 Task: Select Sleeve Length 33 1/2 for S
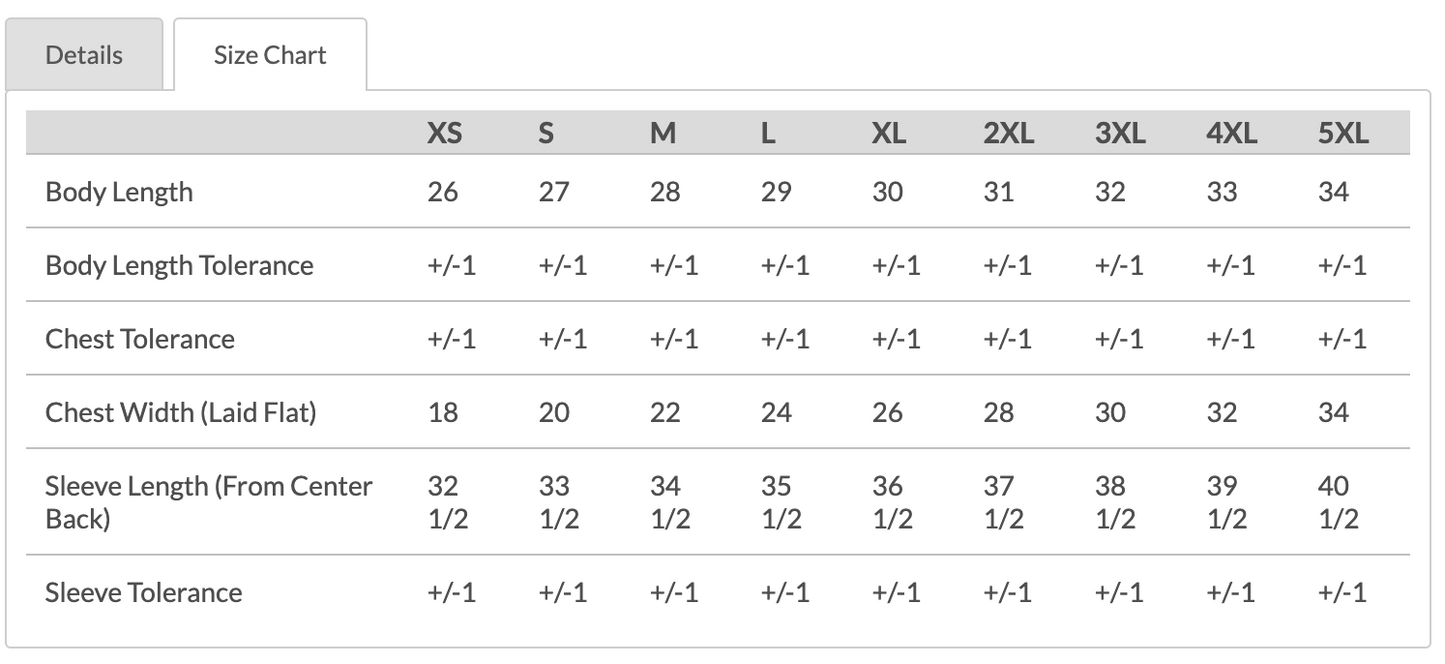(x=556, y=502)
